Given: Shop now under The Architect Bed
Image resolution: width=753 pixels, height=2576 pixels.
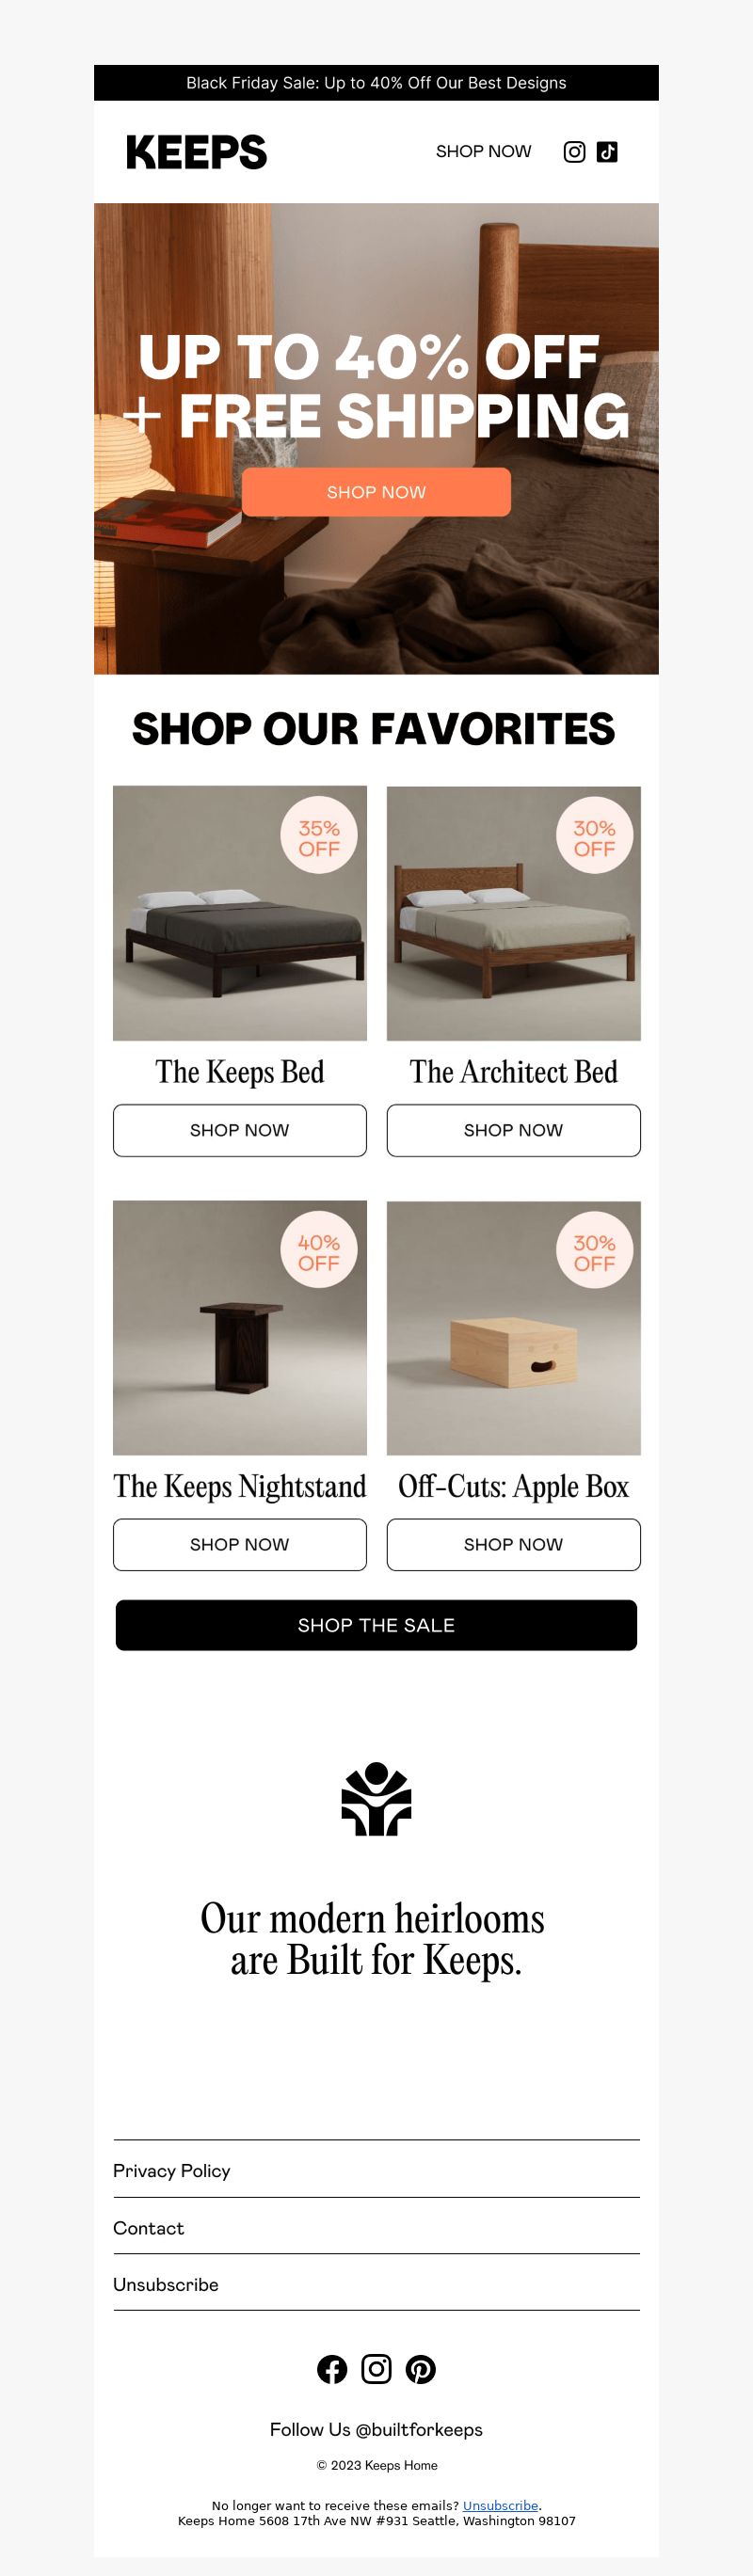Looking at the screenshot, I should click(514, 1130).
